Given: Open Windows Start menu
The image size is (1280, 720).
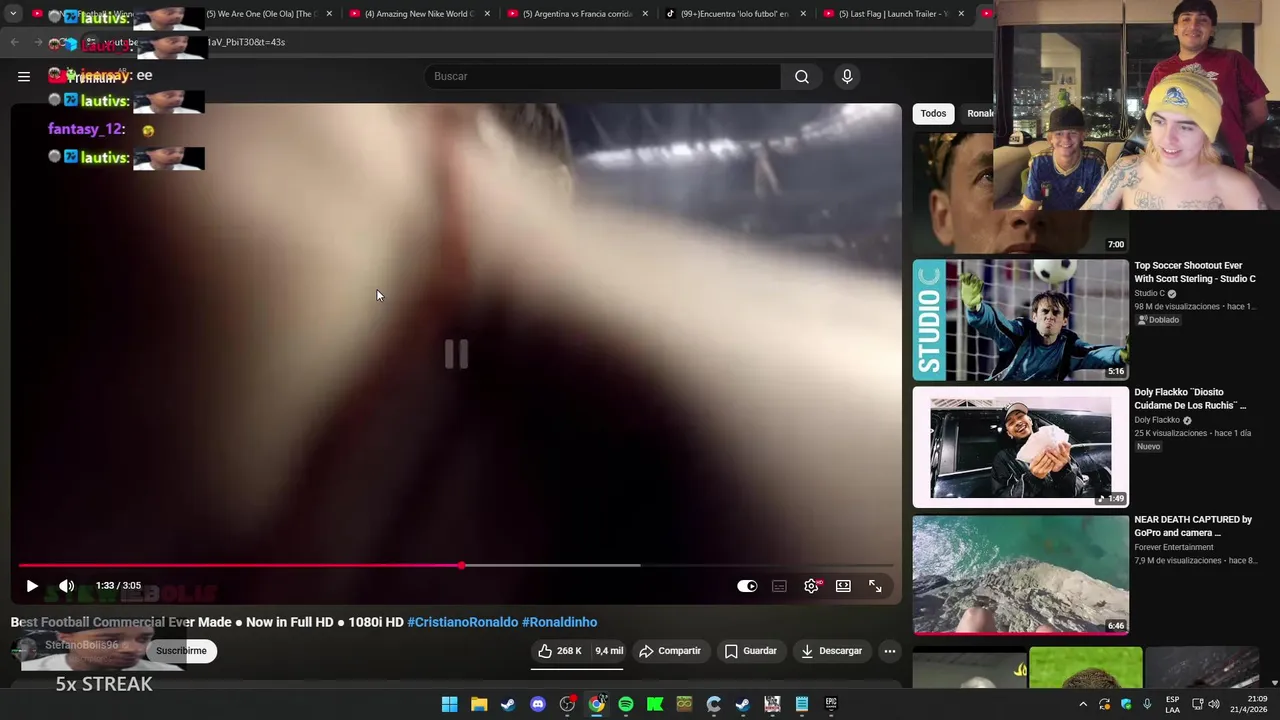Looking at the screenshot, I should 450,705.
